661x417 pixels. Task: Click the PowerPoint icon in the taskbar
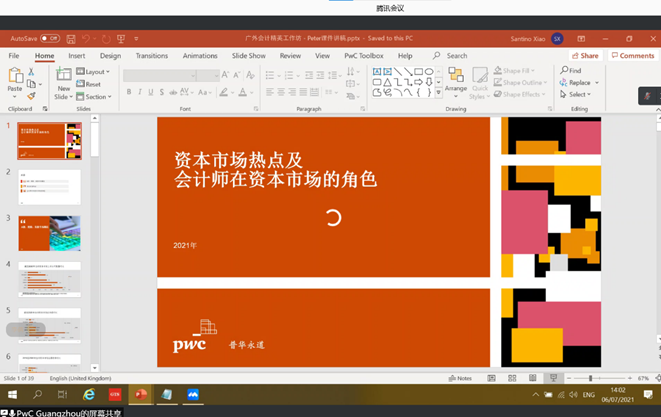141,394
